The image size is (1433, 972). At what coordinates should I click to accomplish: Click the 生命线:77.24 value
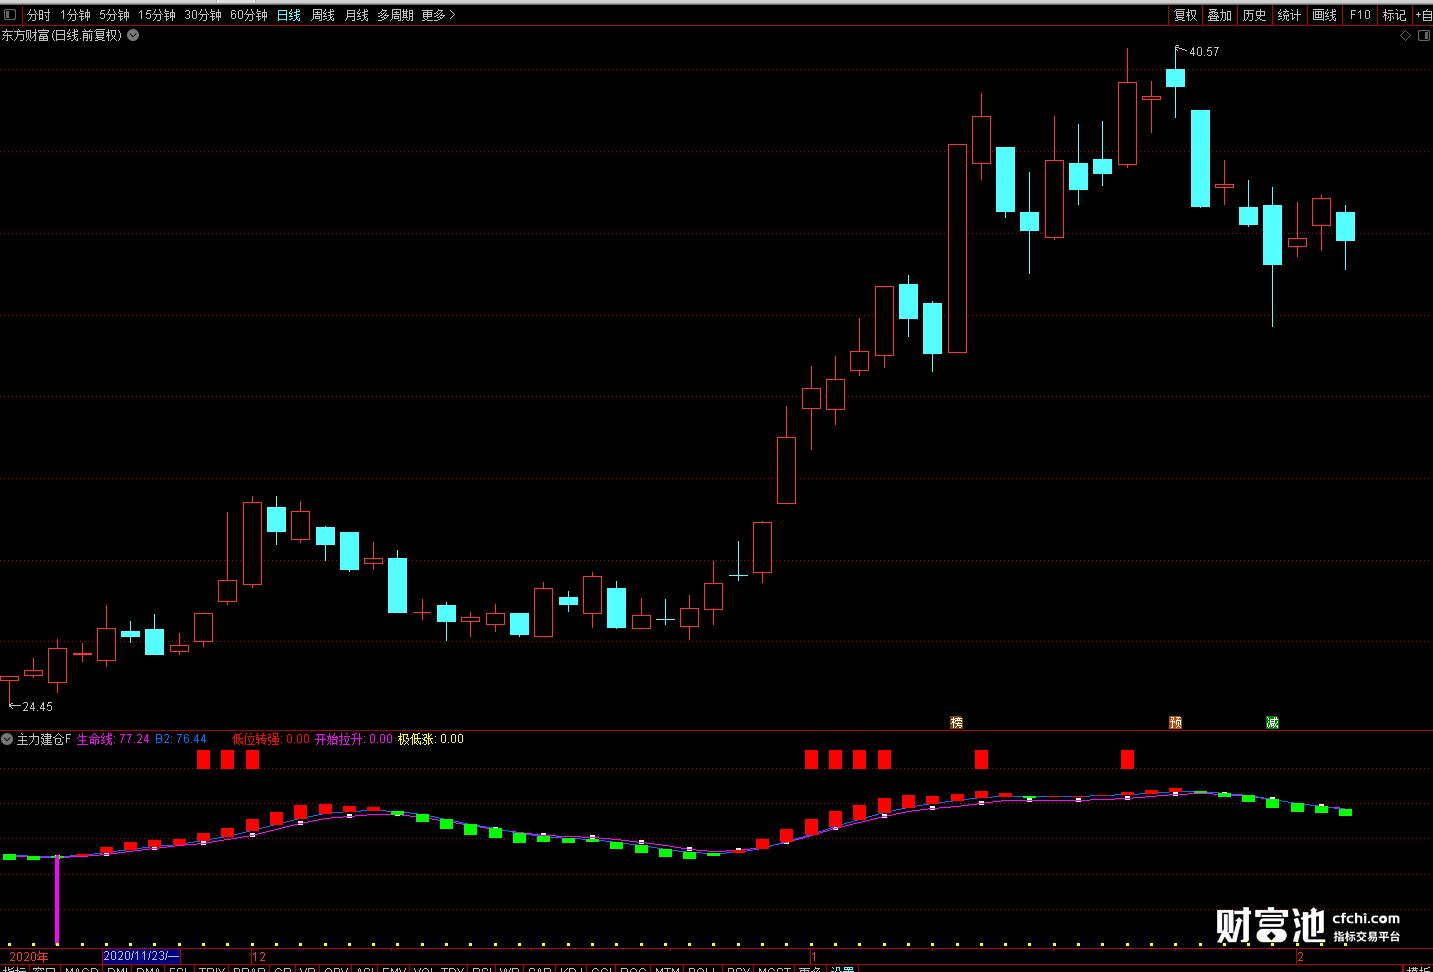113,739
